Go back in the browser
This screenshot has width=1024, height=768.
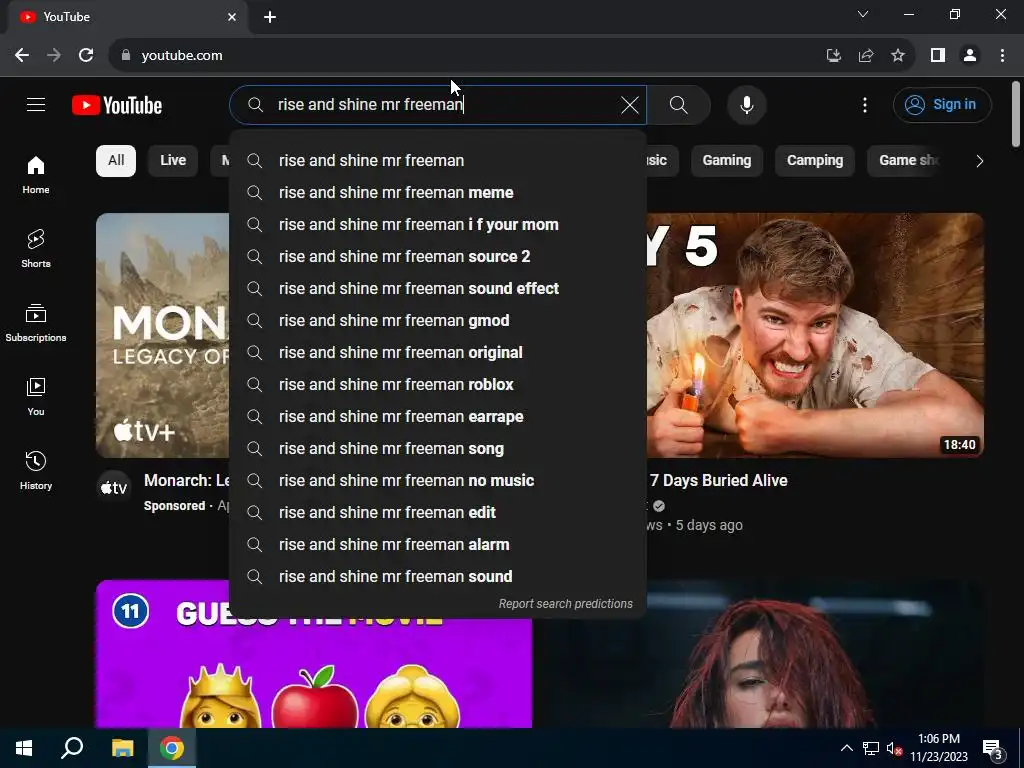[22, 56]
